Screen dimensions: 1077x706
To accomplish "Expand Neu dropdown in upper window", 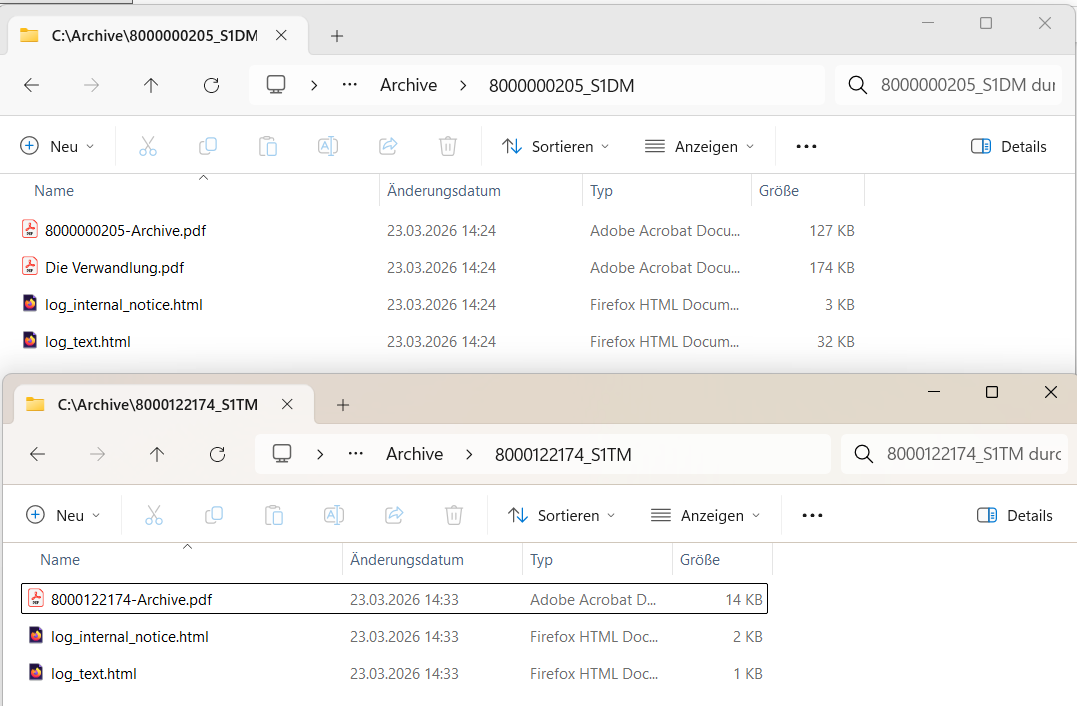I will click(58, 147).
